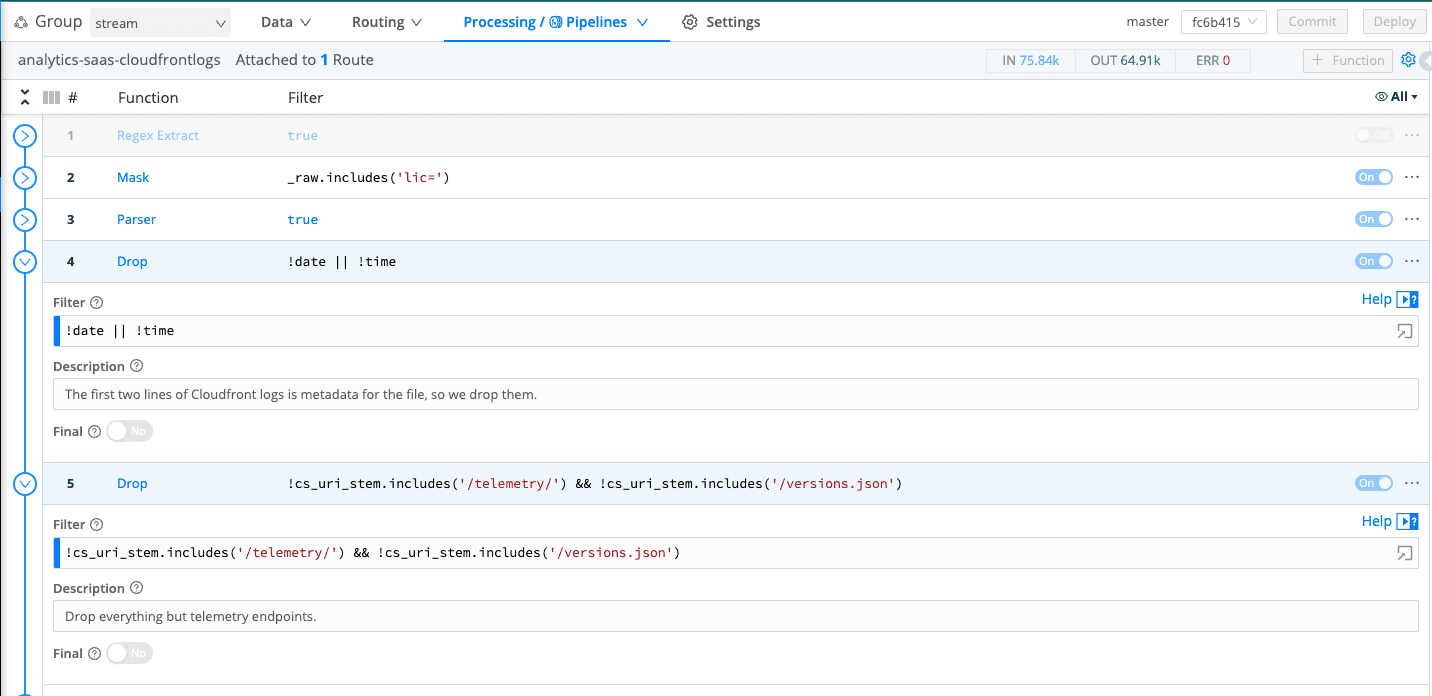Open the stream group dropdown
The height and width of the screenshot is (696, 1432).
160,23
